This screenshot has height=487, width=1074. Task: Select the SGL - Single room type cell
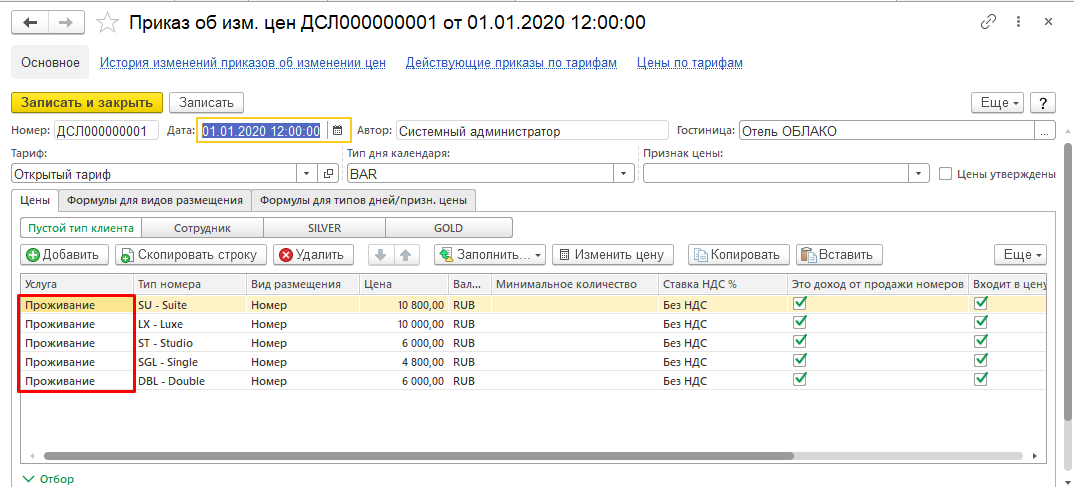click(x=190, y=360)
